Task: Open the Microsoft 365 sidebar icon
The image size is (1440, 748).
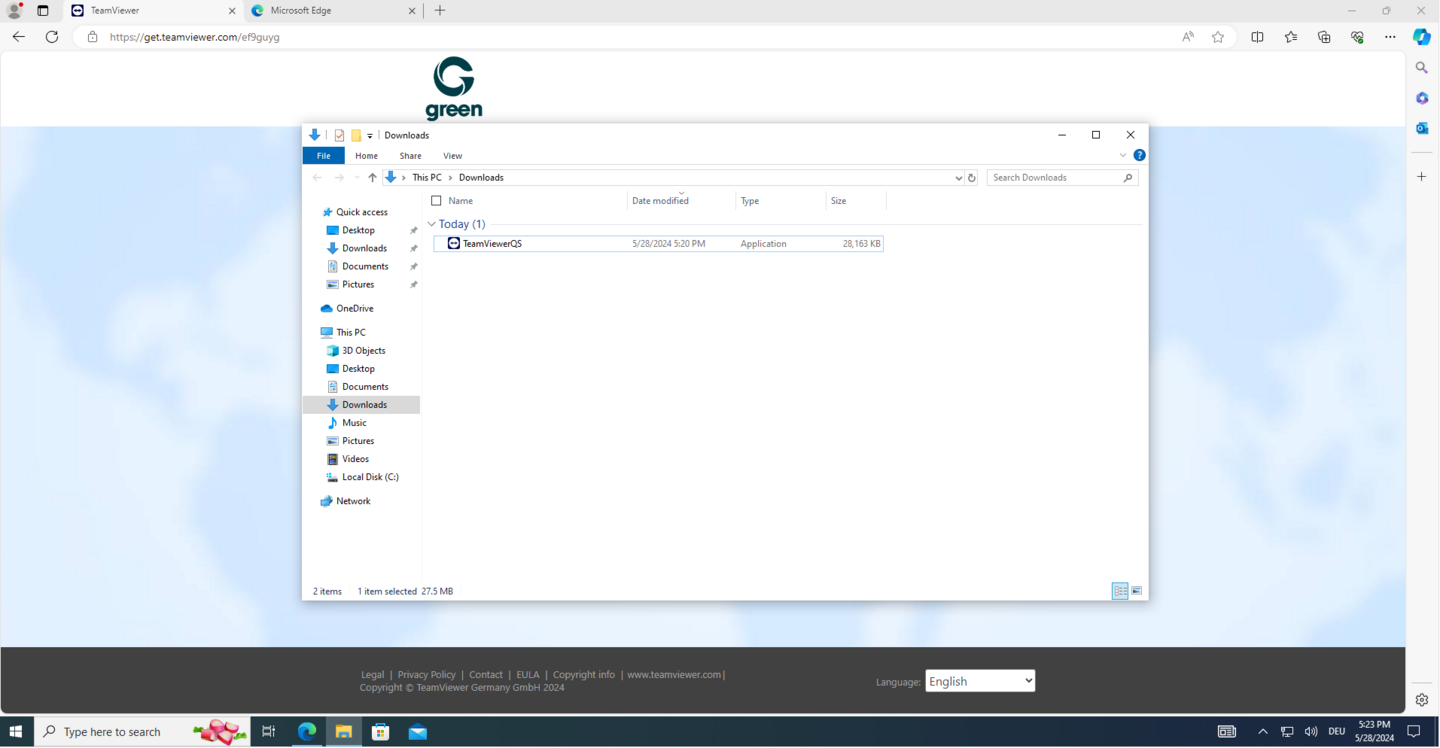Action: [x=1422, y=98]
